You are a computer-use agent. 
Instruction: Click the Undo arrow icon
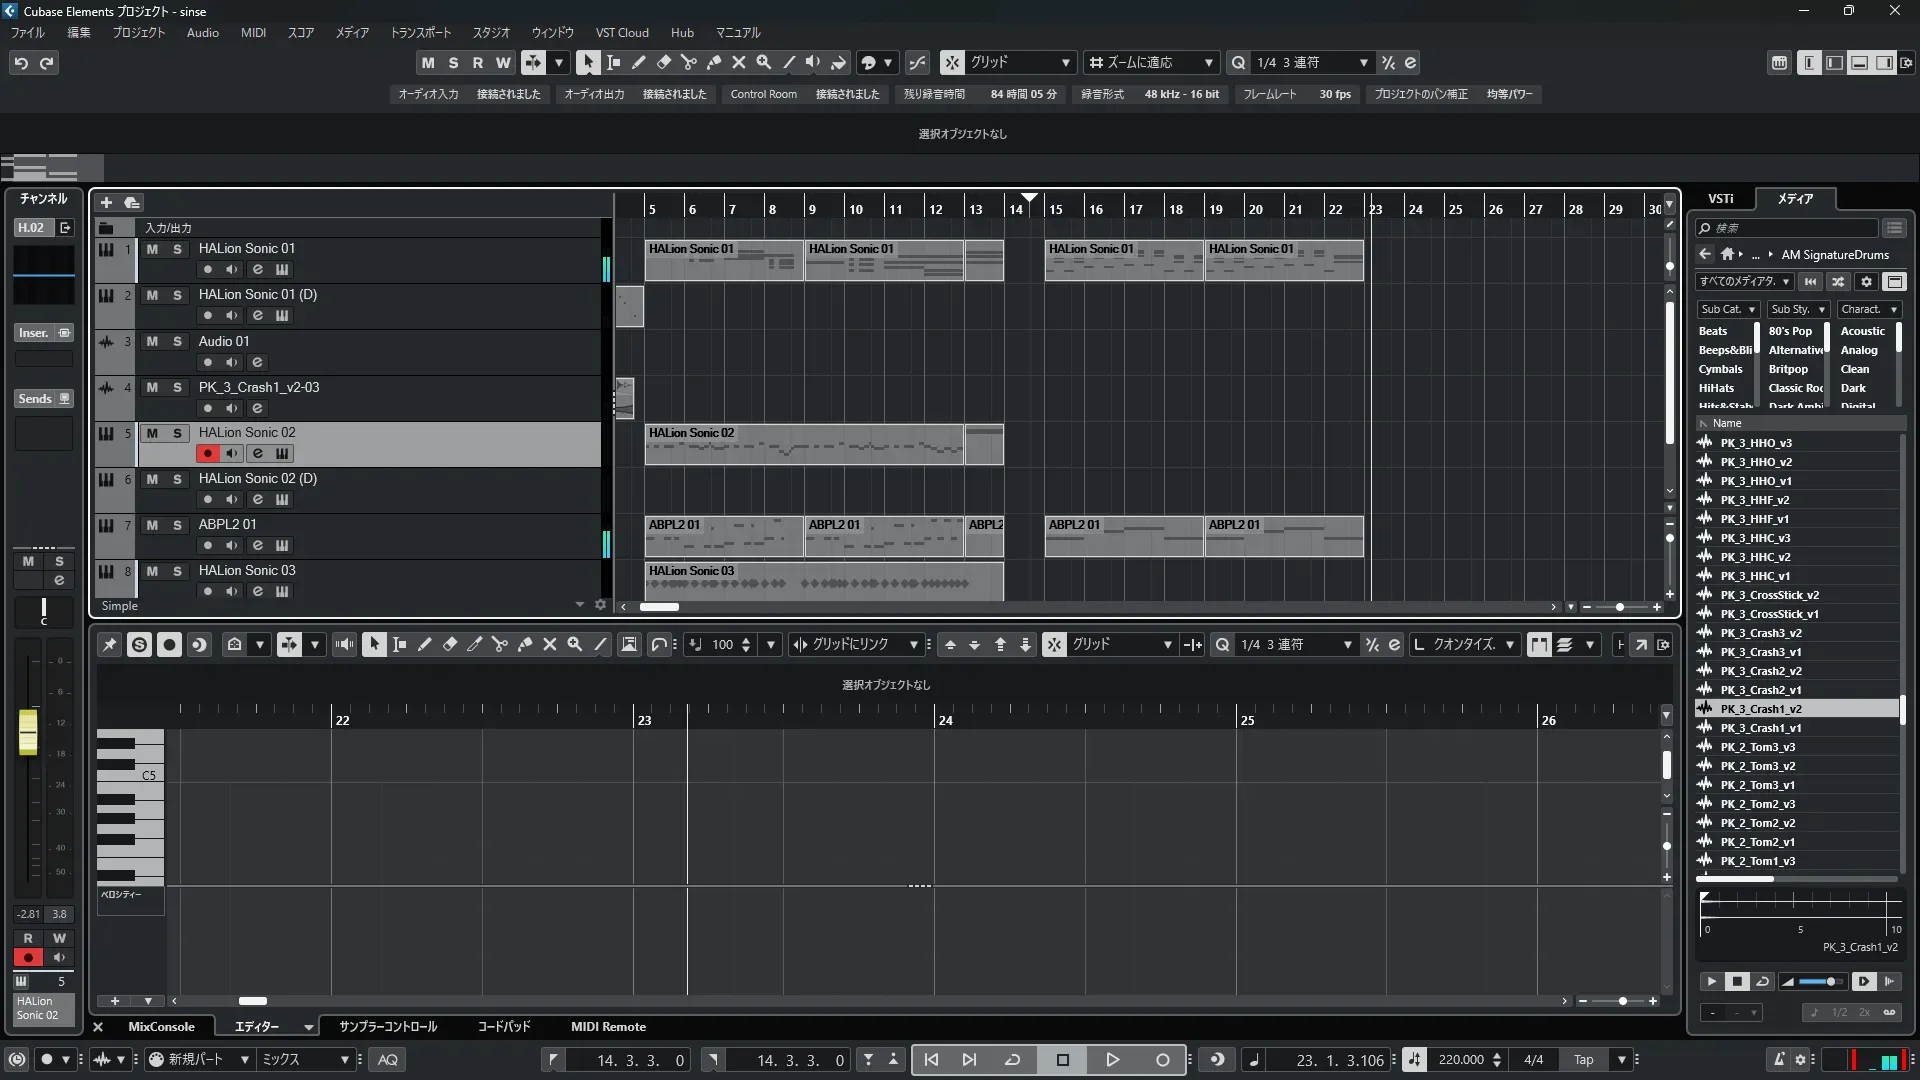click(x=21, y=63)
